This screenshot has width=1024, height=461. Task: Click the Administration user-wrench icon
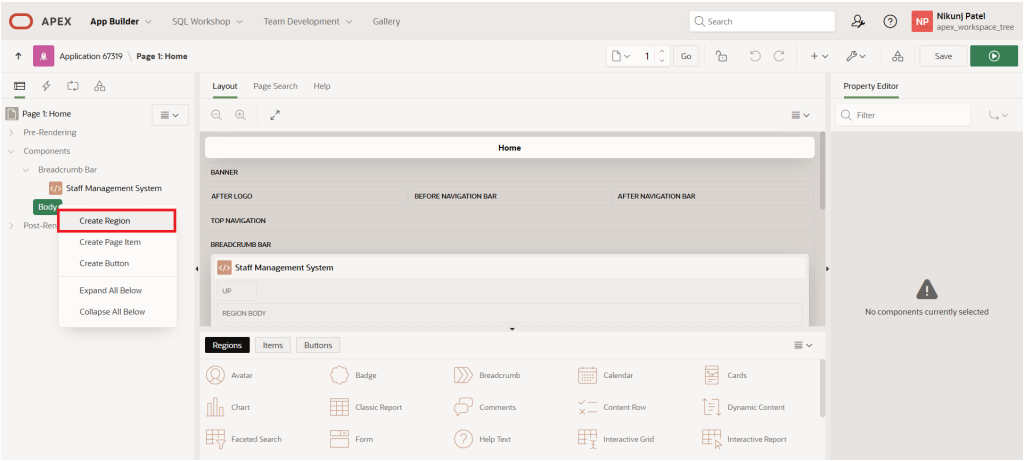click(x=857, y=21)
